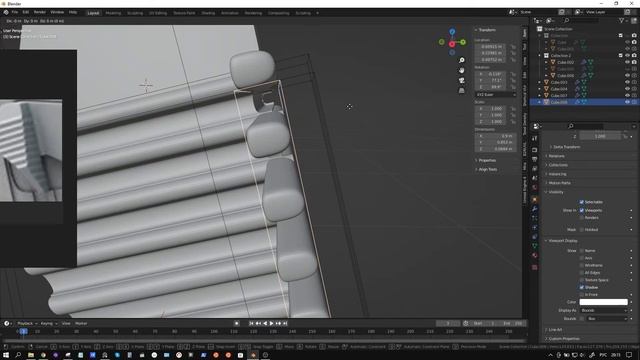Expand the Relations panel

[x=556, y=156]
